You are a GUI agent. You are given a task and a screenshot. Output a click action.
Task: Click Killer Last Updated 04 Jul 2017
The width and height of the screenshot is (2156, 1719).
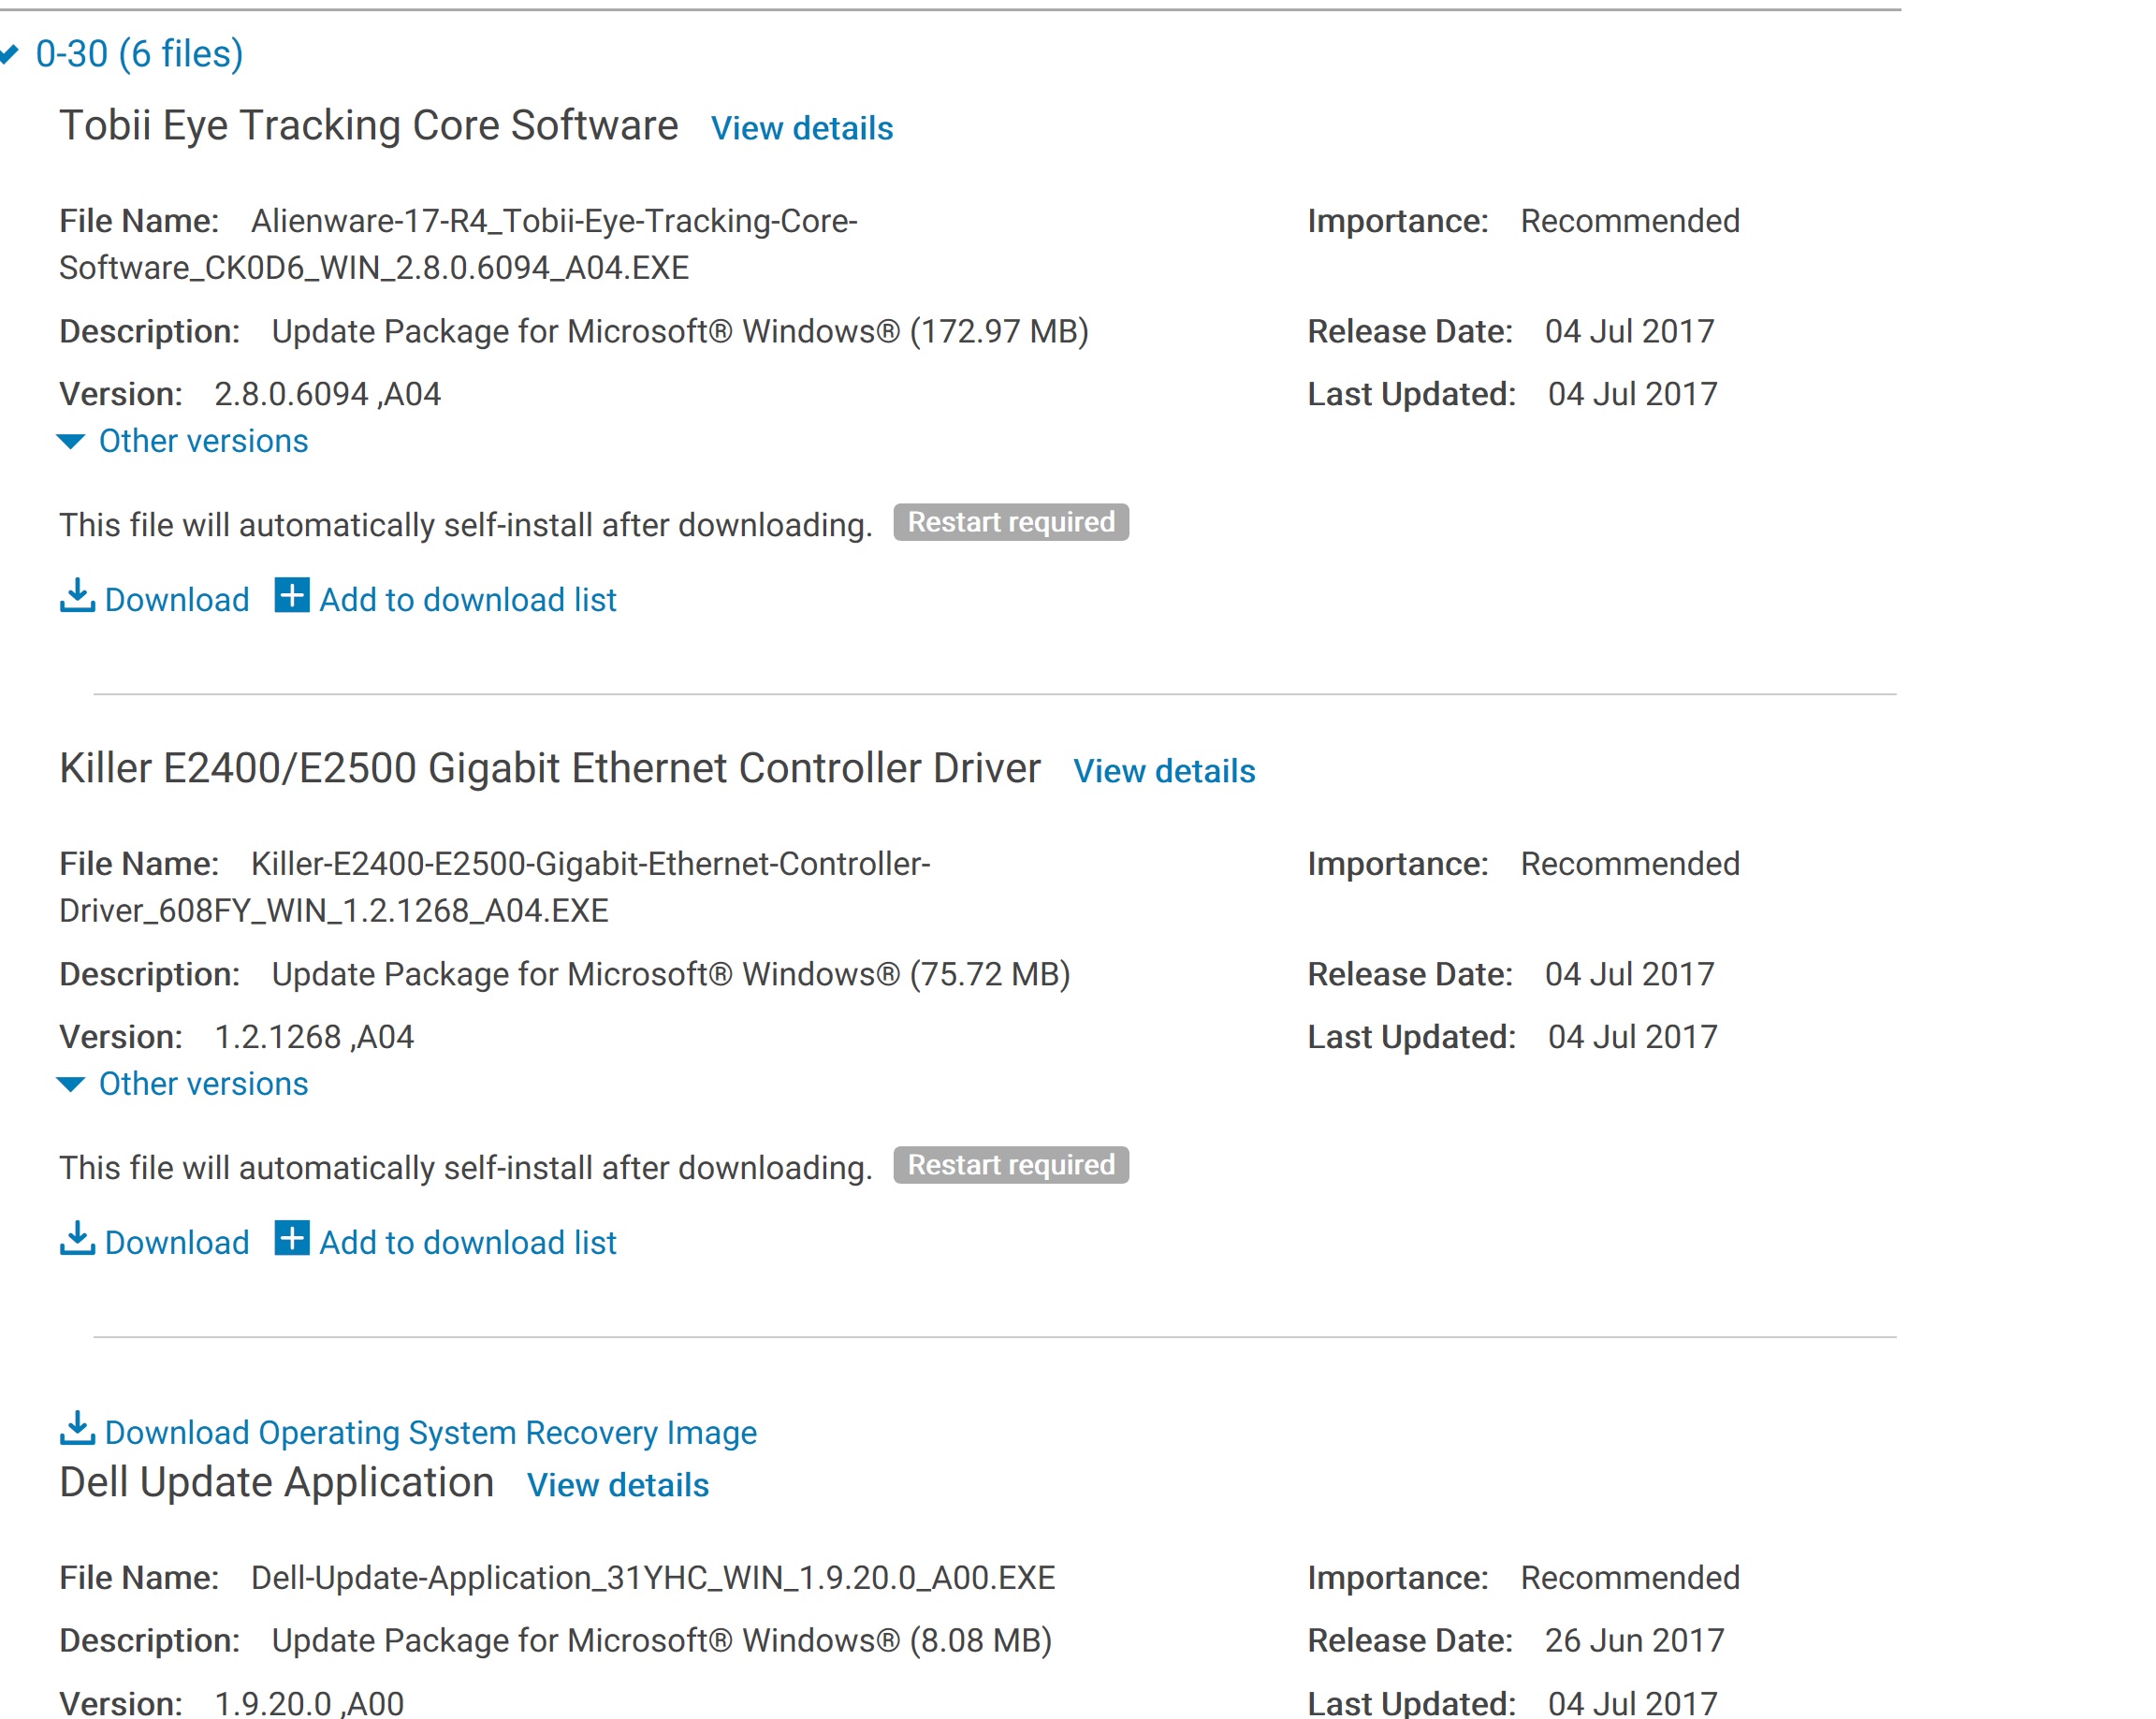[1632, 1038]
